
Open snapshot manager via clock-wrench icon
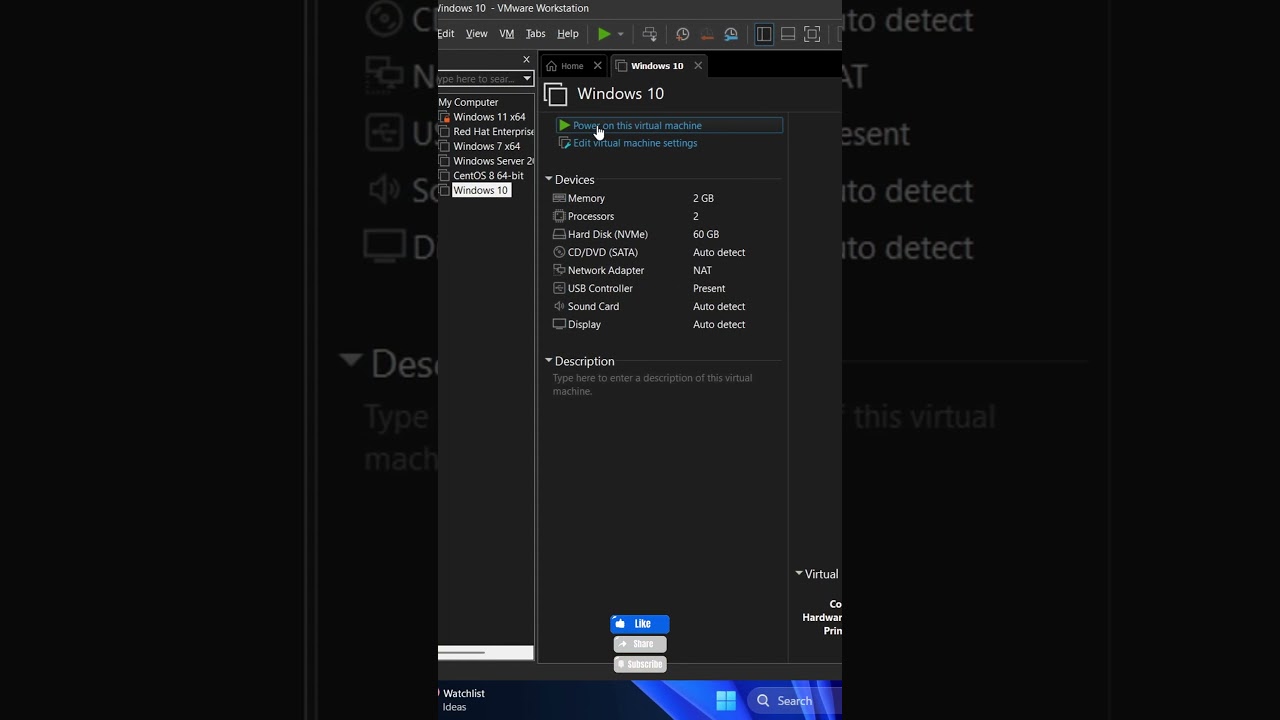click(731, 34)
